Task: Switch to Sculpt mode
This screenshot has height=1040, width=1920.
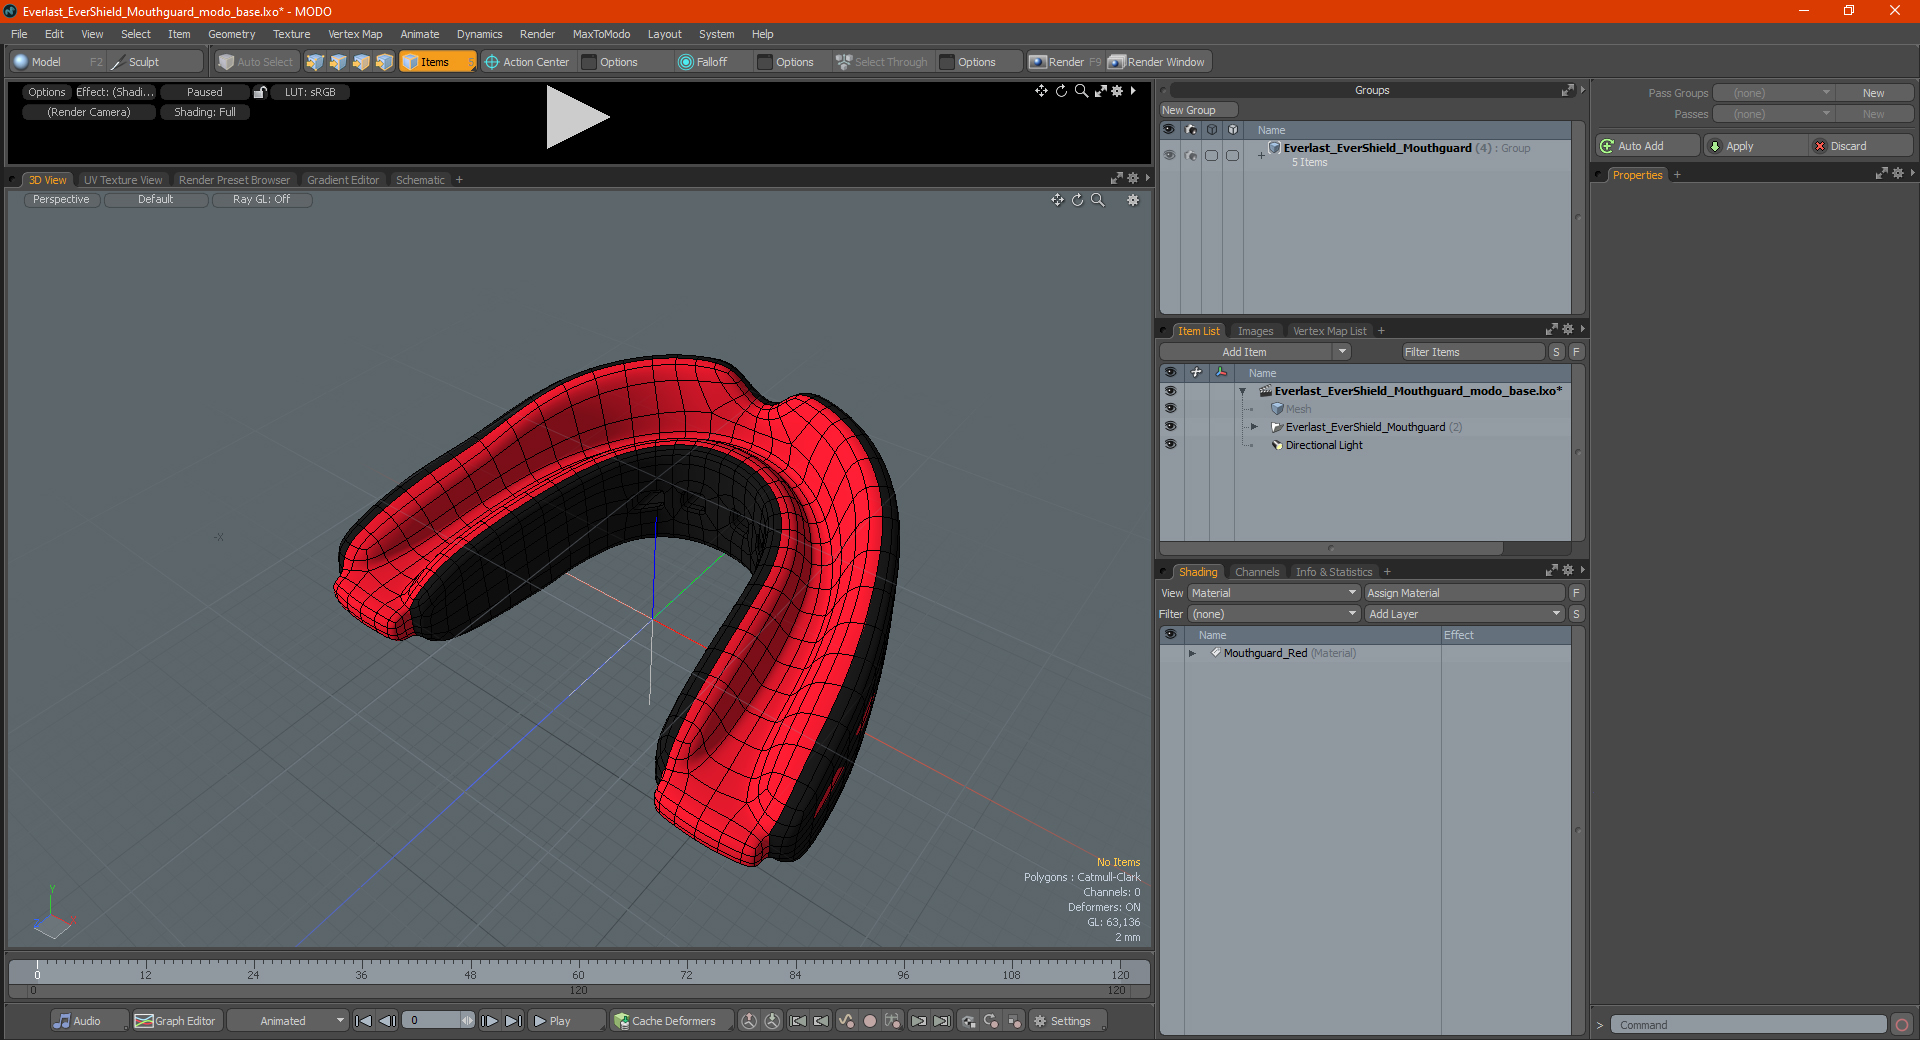Action: click(x=155, y=62)
